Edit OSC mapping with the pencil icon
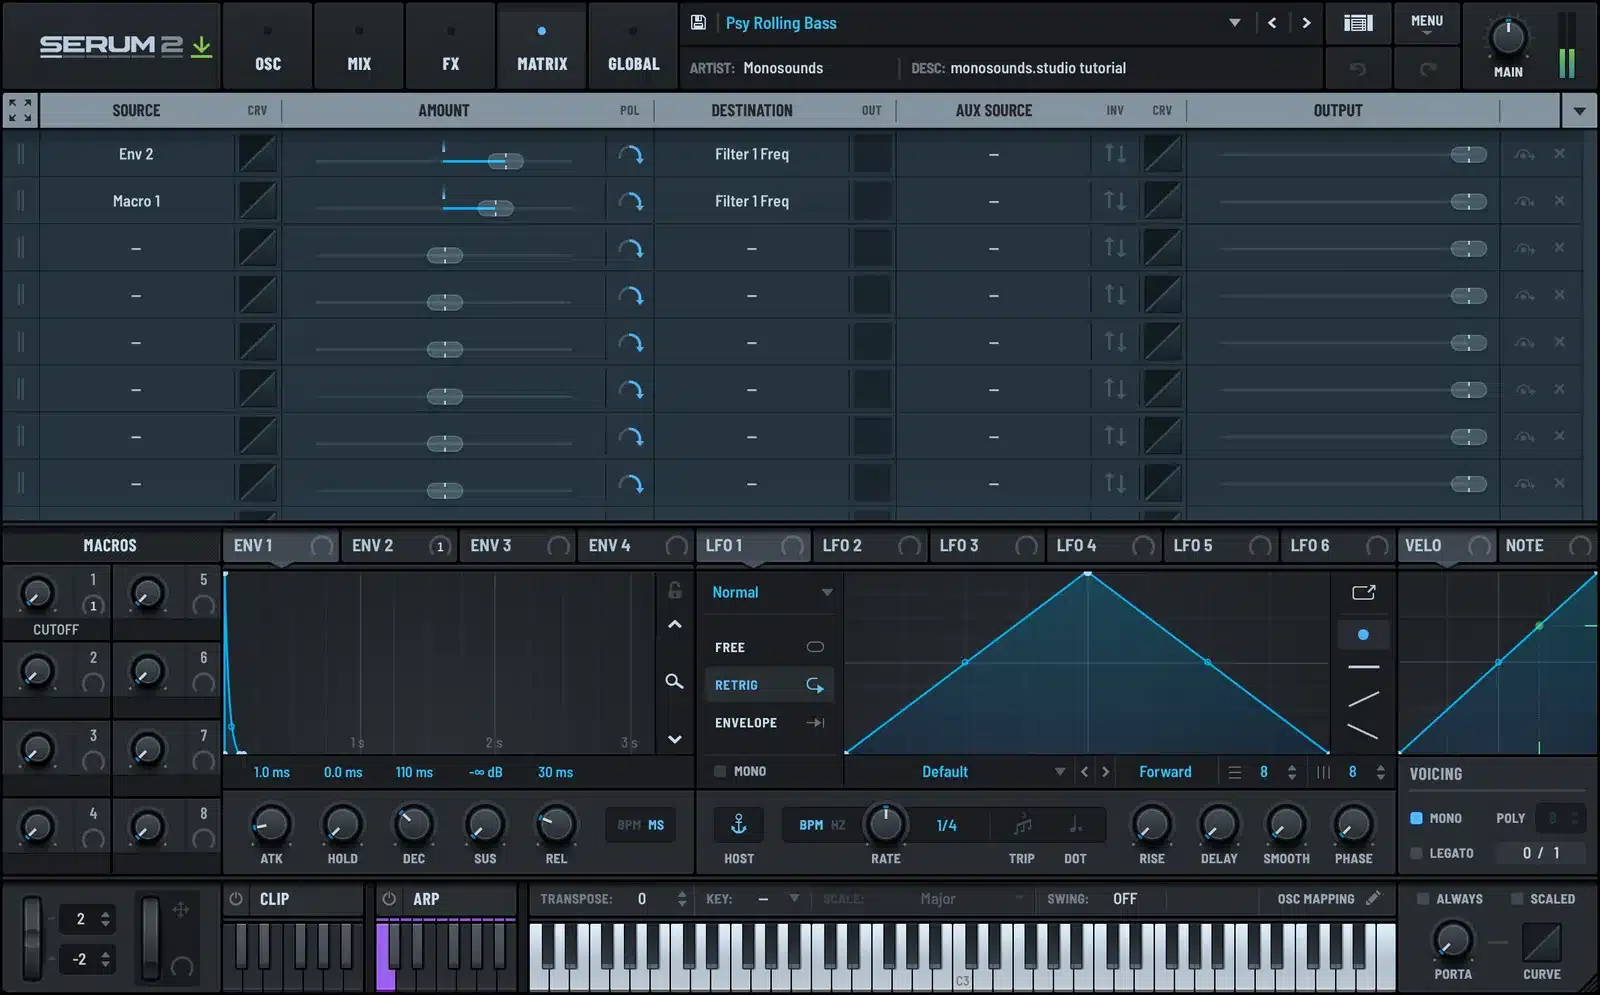 tap(1373, 898)
